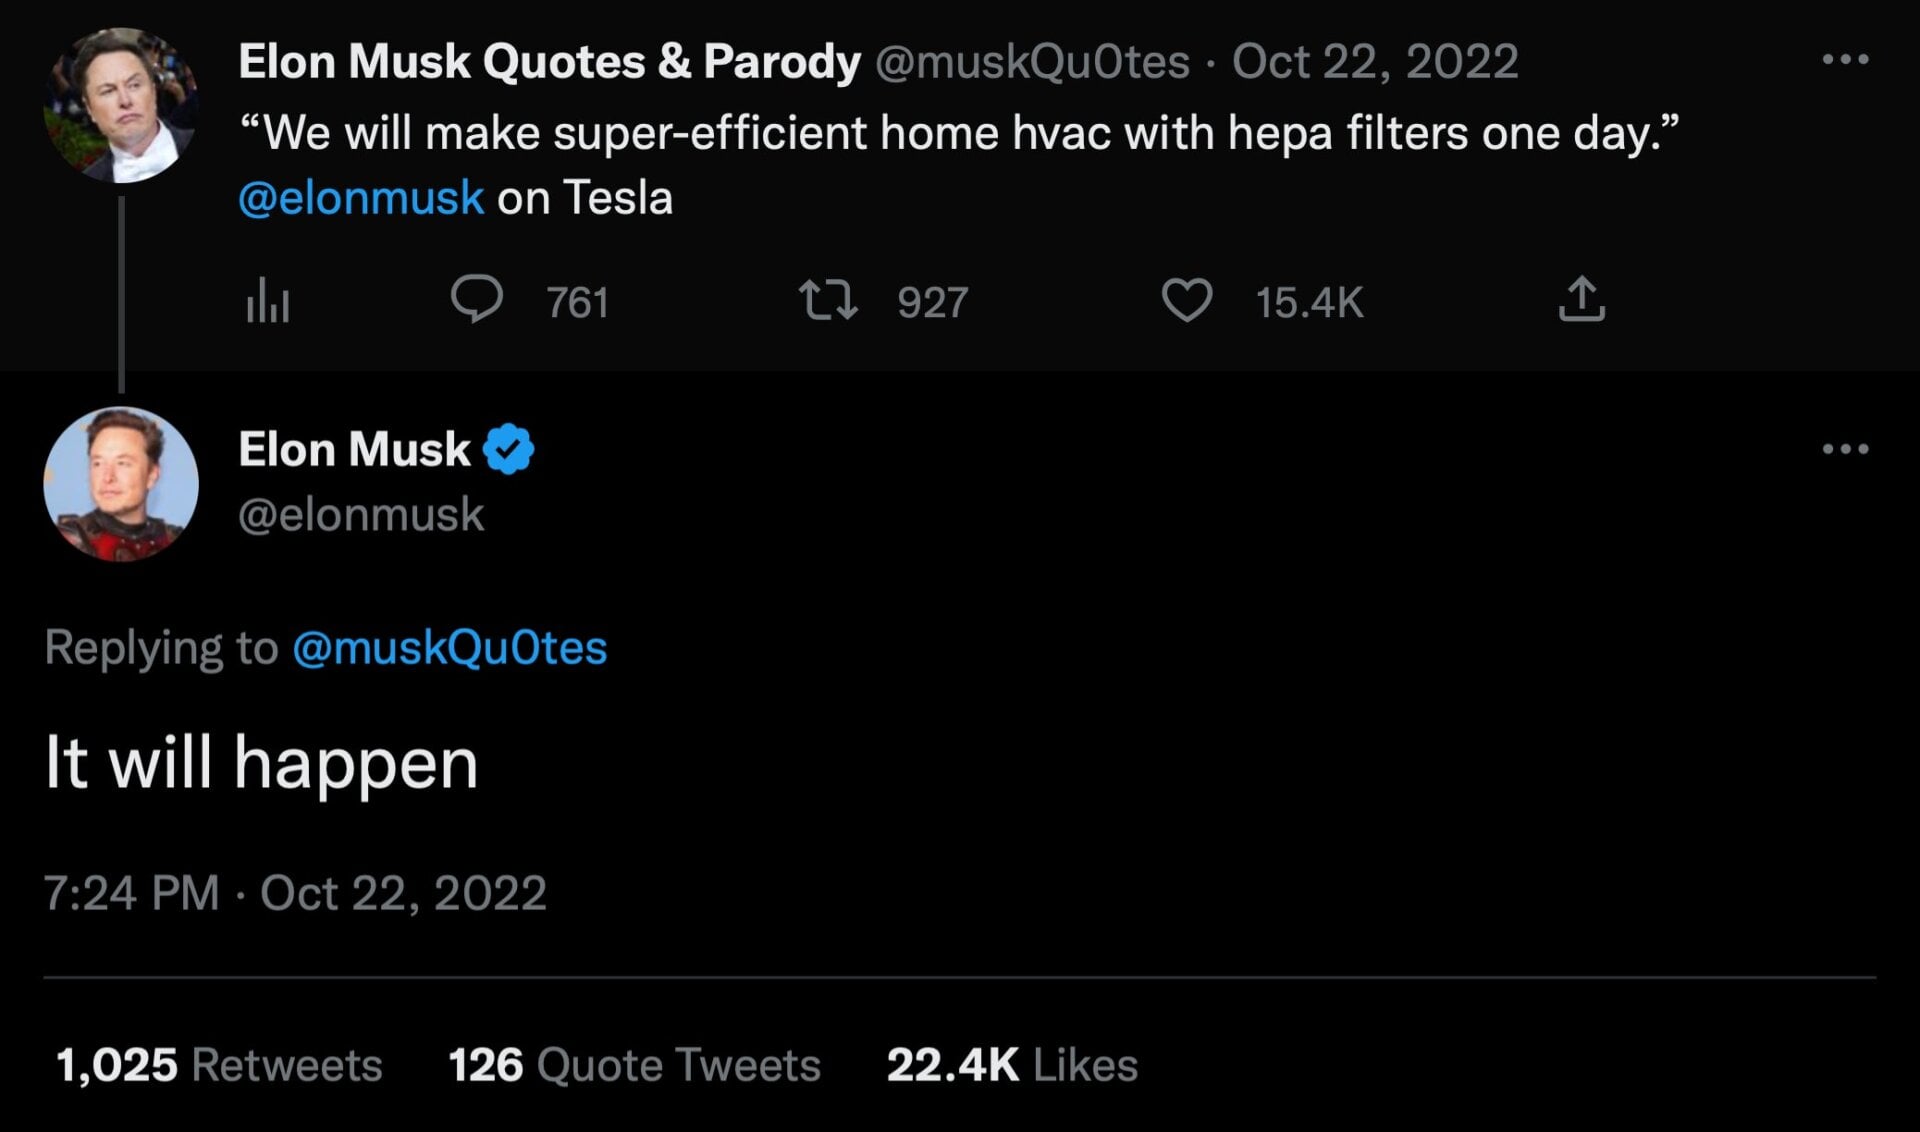This screenshot has width=1920, height=1132.
Task: Open Elon Musk's profile picture
Action: (x=121, y=484)
